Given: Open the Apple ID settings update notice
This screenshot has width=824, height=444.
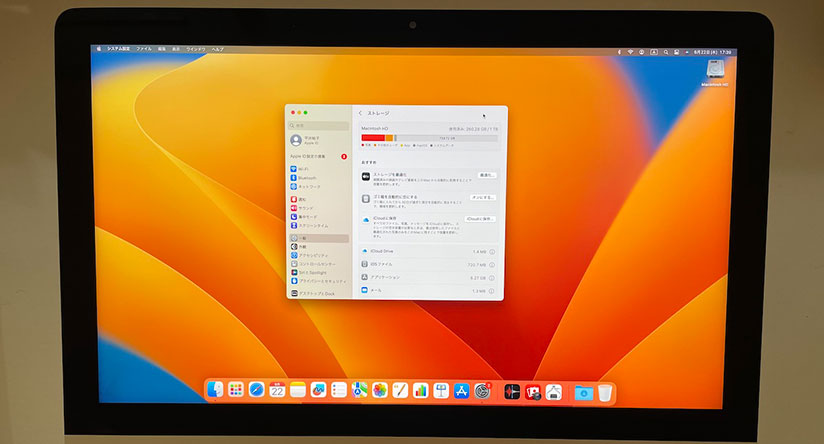Looking at the screenshot, I should (318, 157).
